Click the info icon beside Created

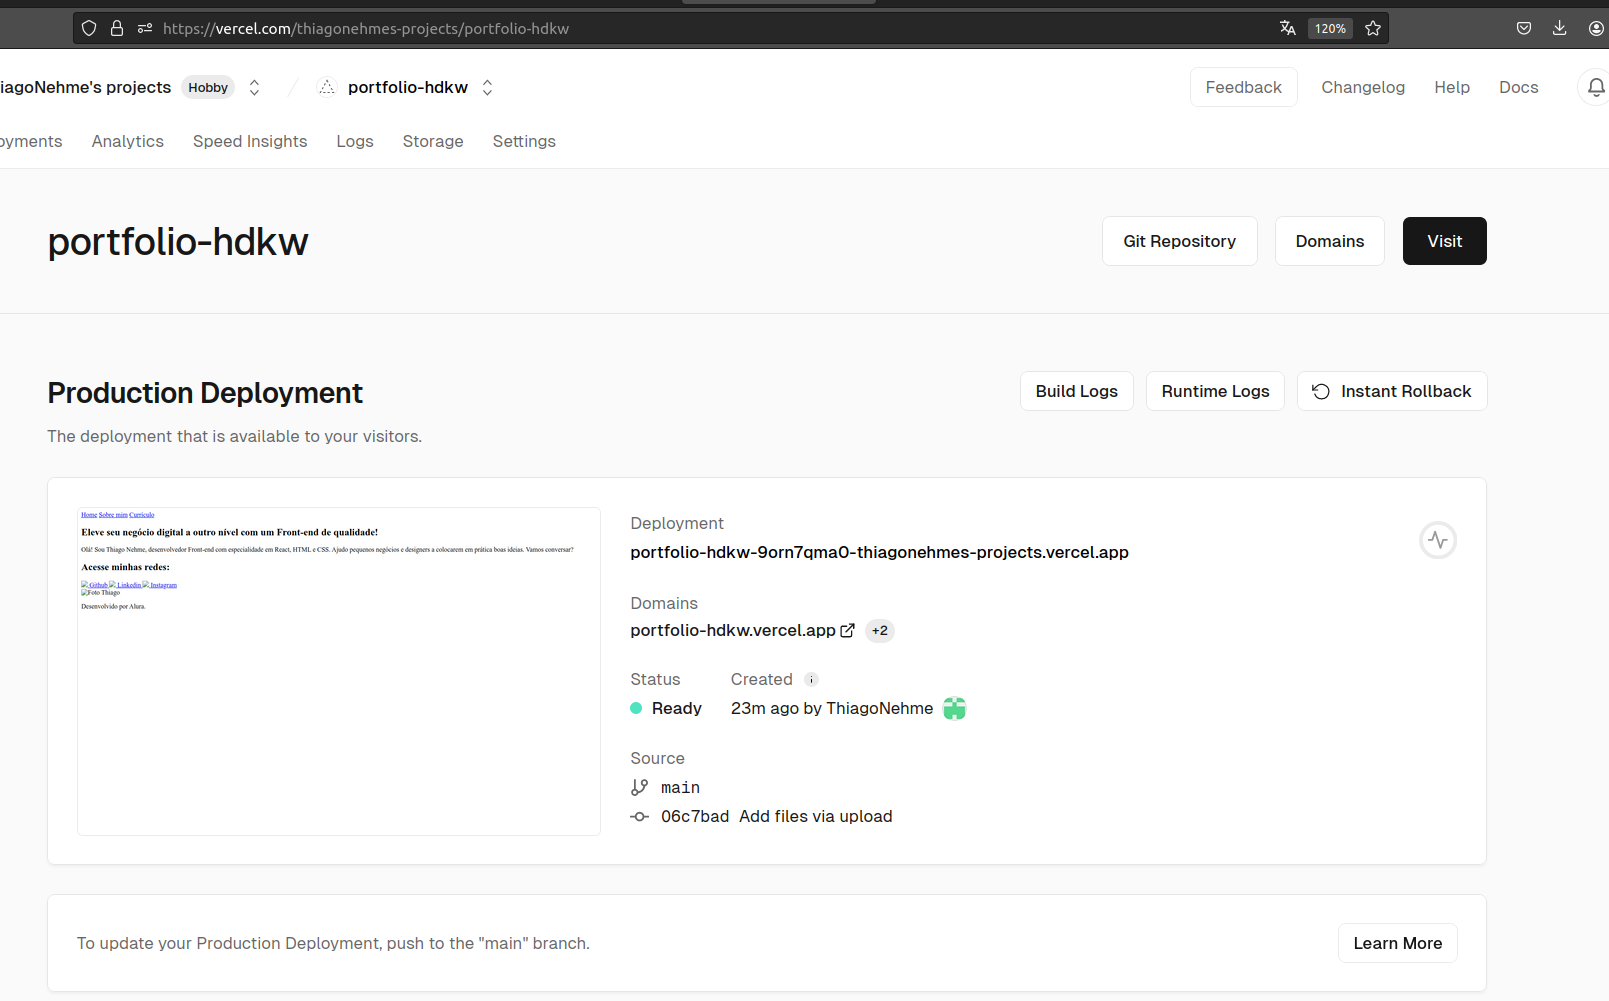(812, 679)
